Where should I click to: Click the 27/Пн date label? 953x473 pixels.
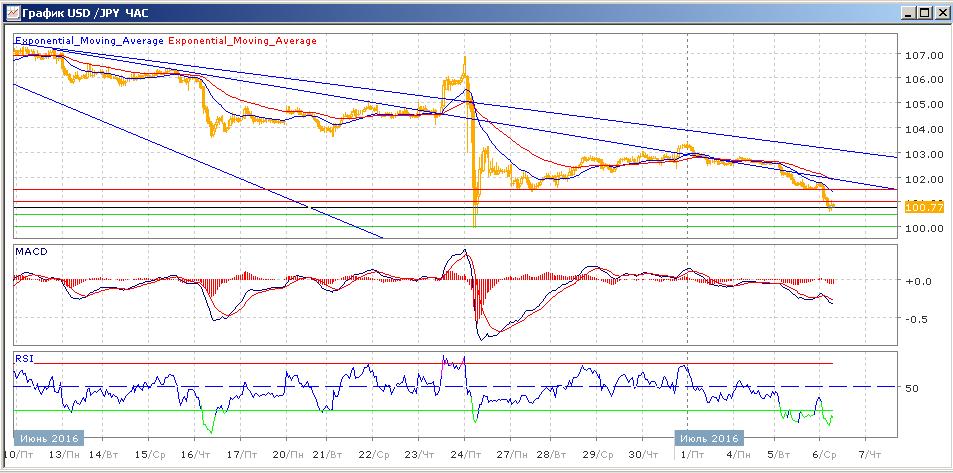click(x=512, y=455)
